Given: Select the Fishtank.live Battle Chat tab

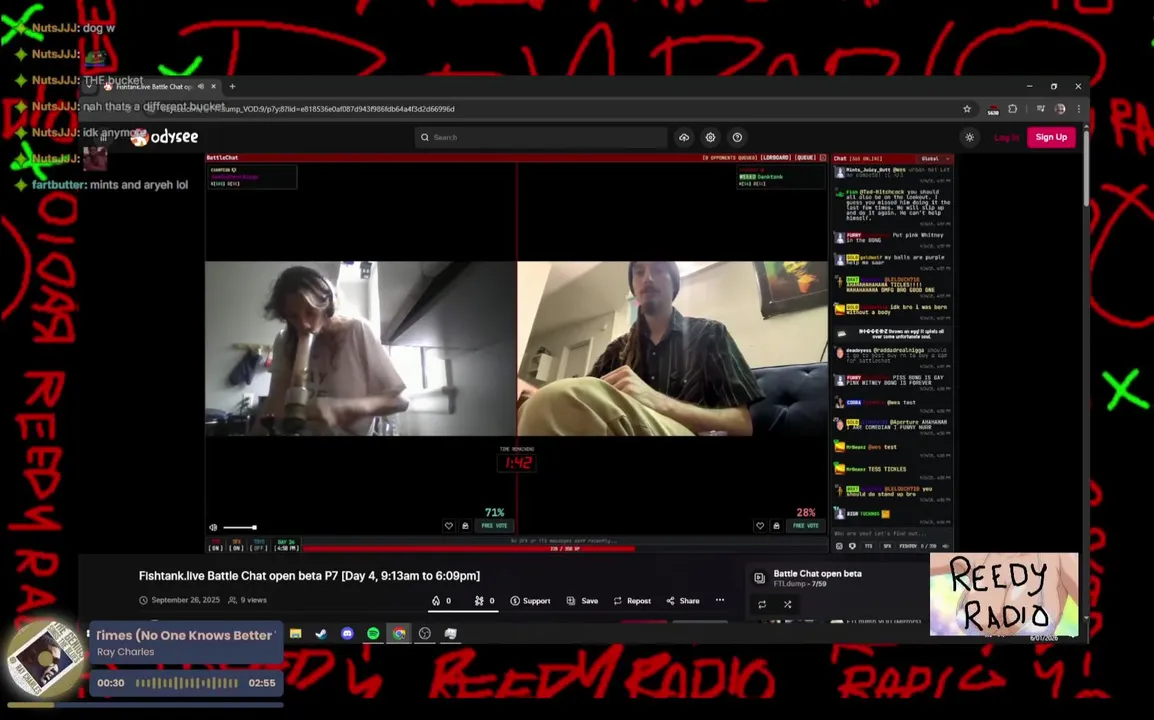Looking at the screenshot, I should [x=153, y=86].
